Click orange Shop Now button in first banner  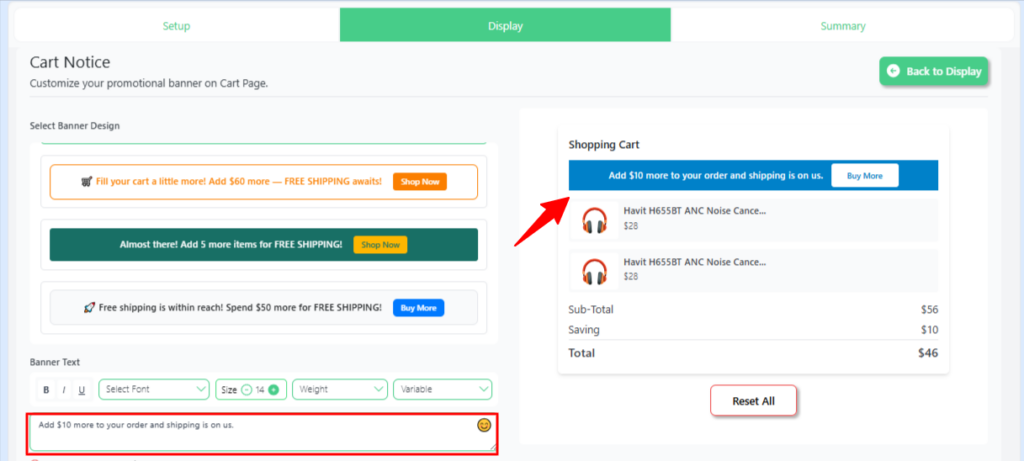click(x=420, y=182)
